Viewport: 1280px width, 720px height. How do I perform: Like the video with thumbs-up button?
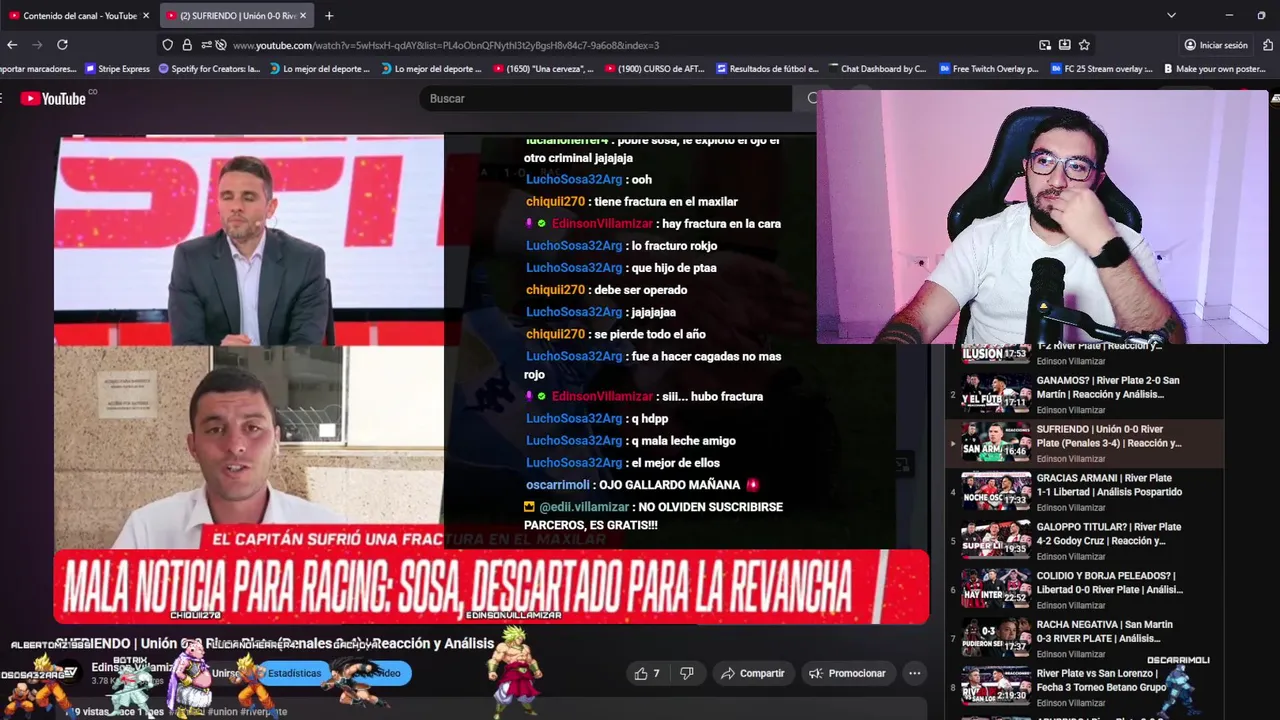pyautogui.click(x=647, y=673)
